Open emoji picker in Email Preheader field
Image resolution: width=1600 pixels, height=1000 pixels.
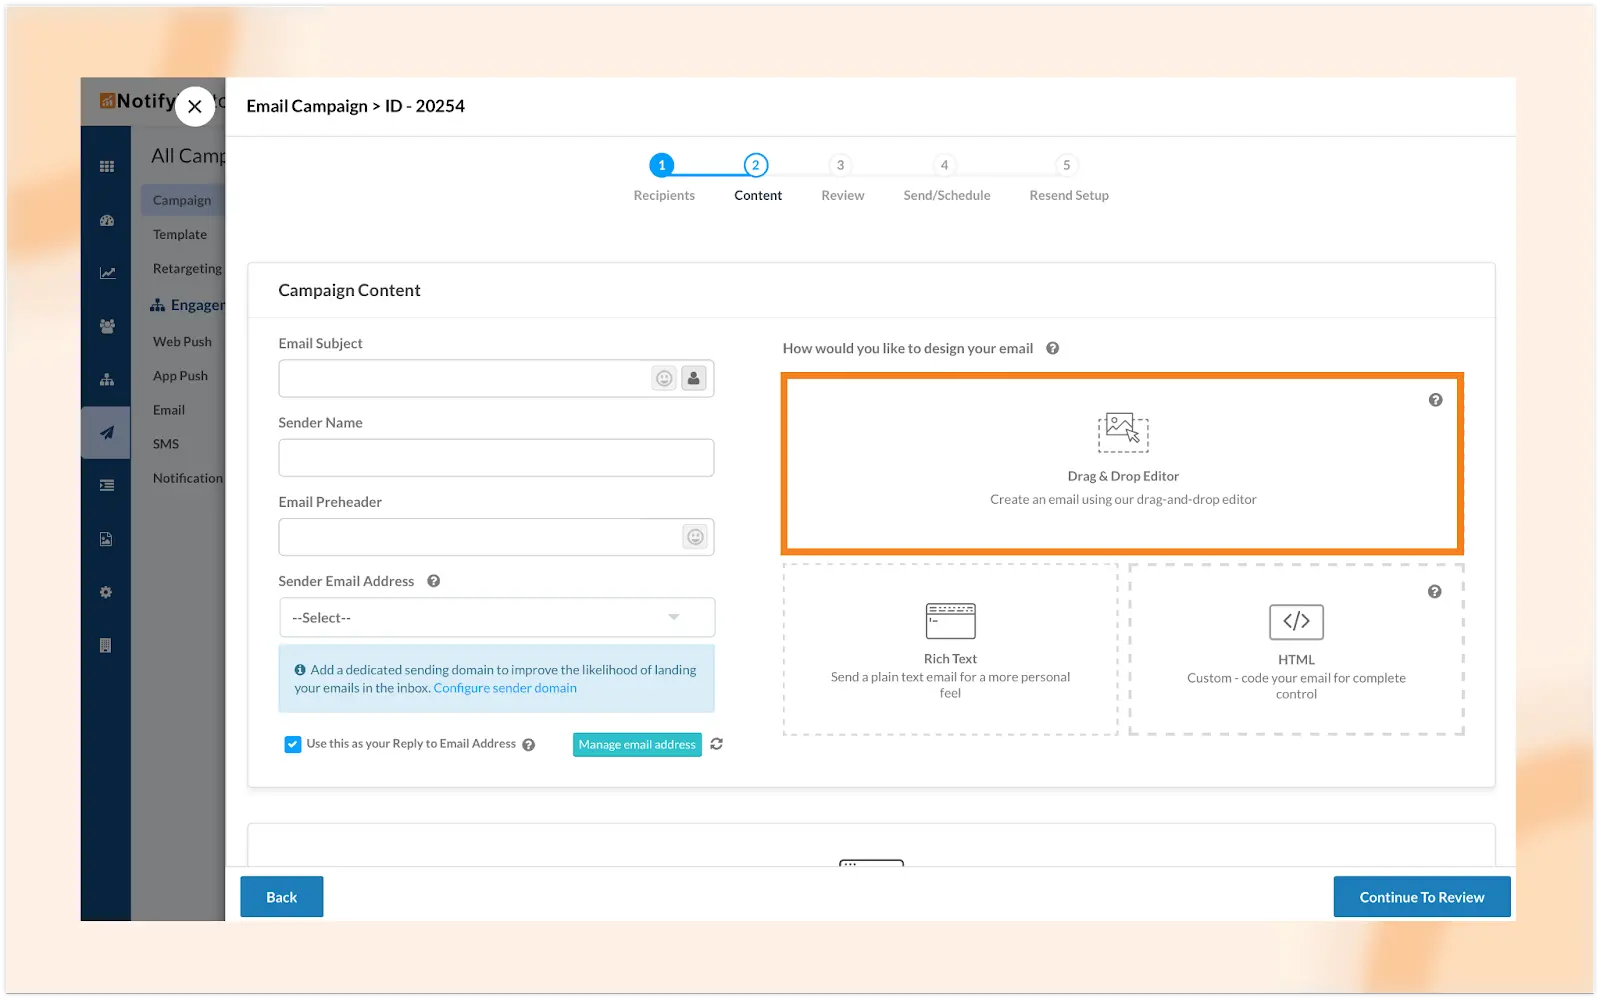click(x=695, y=537)
